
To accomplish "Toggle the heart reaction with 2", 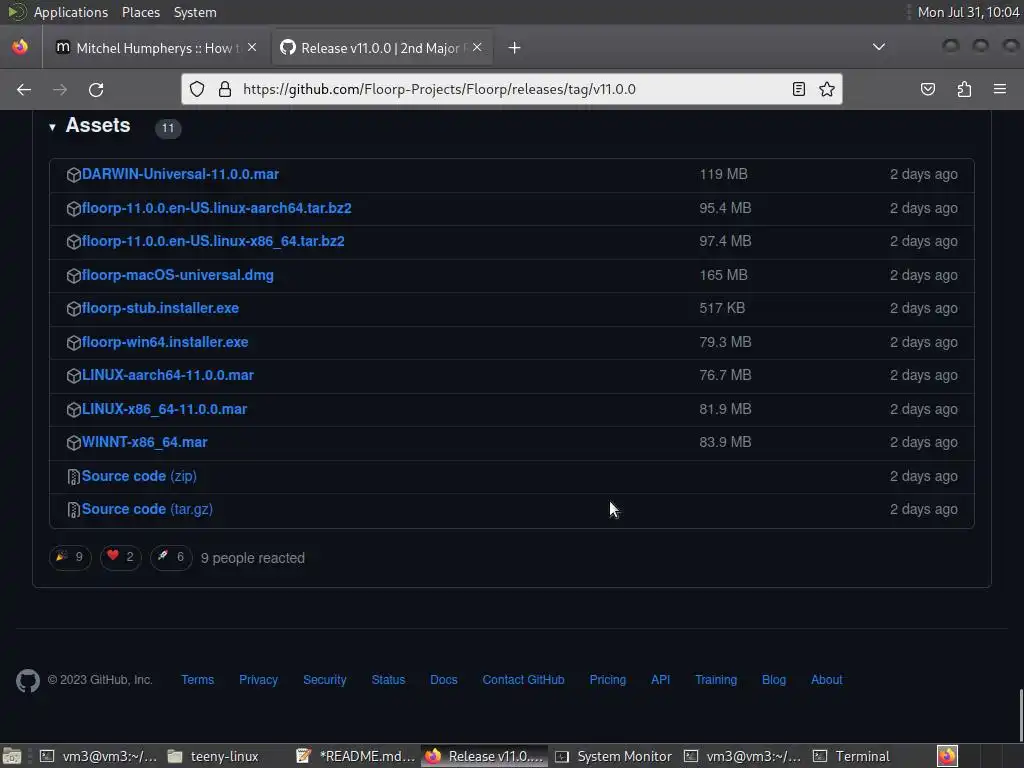I will pos(121,557).
